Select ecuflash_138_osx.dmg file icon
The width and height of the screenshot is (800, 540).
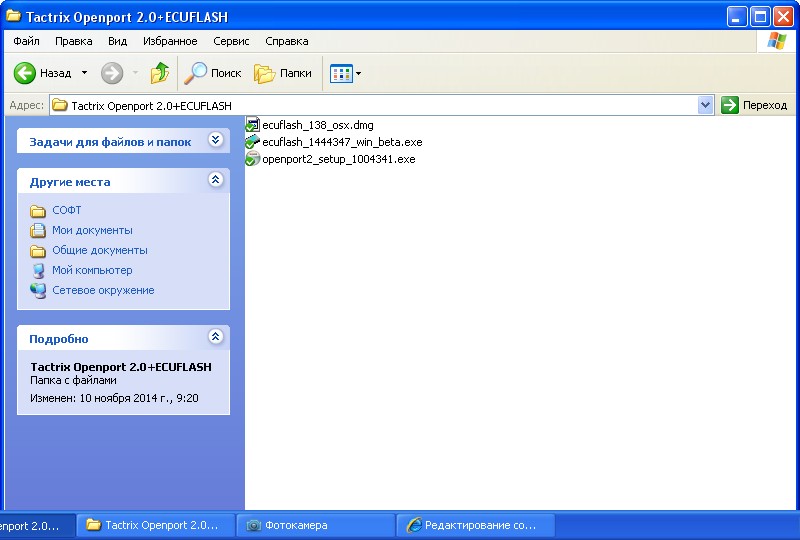click(252, 125)
